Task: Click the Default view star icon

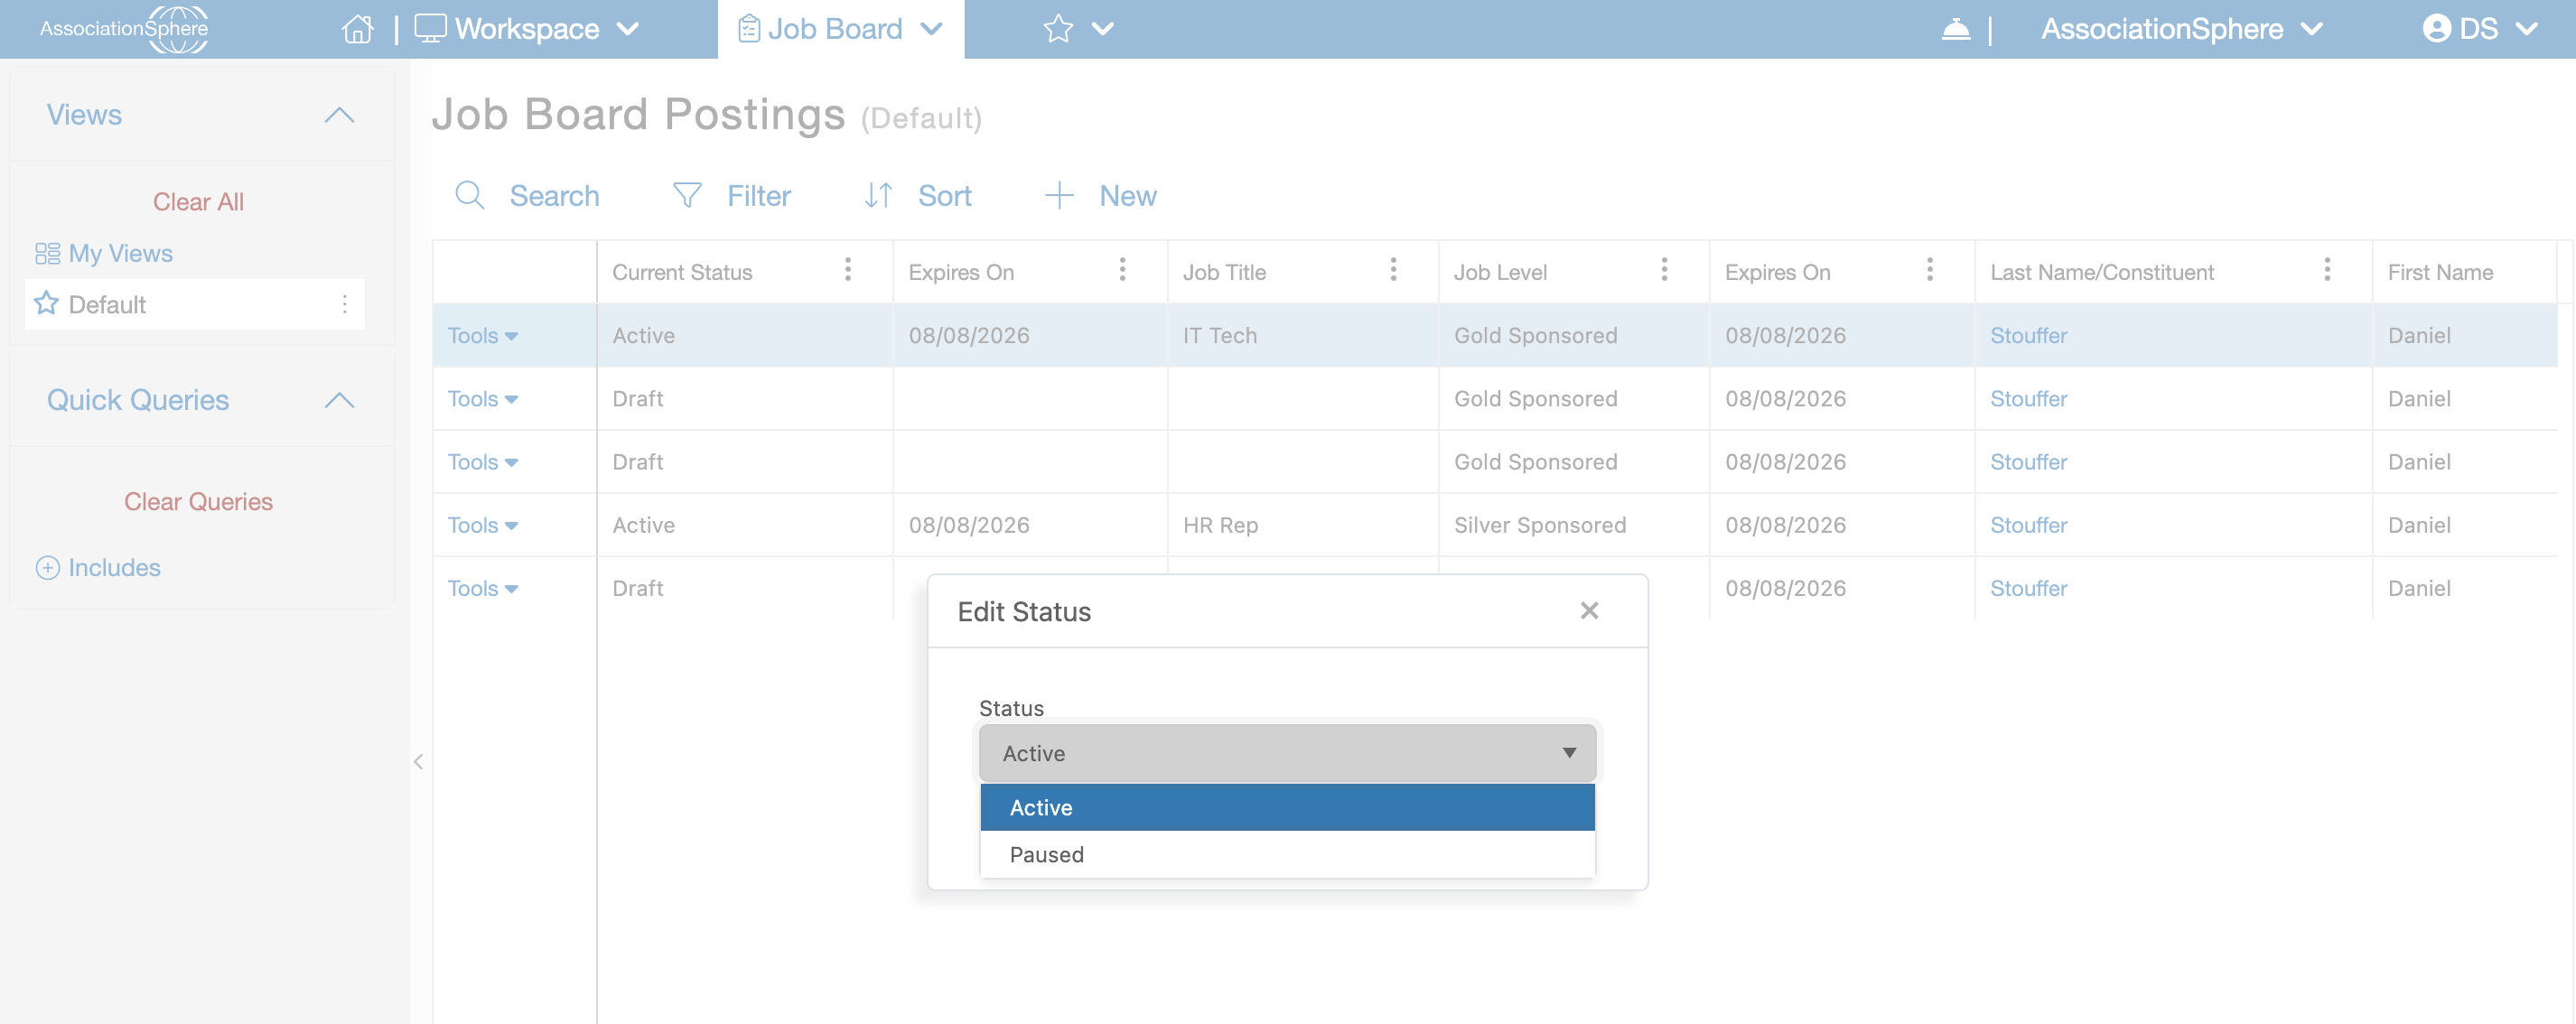Action: [46, 303]
